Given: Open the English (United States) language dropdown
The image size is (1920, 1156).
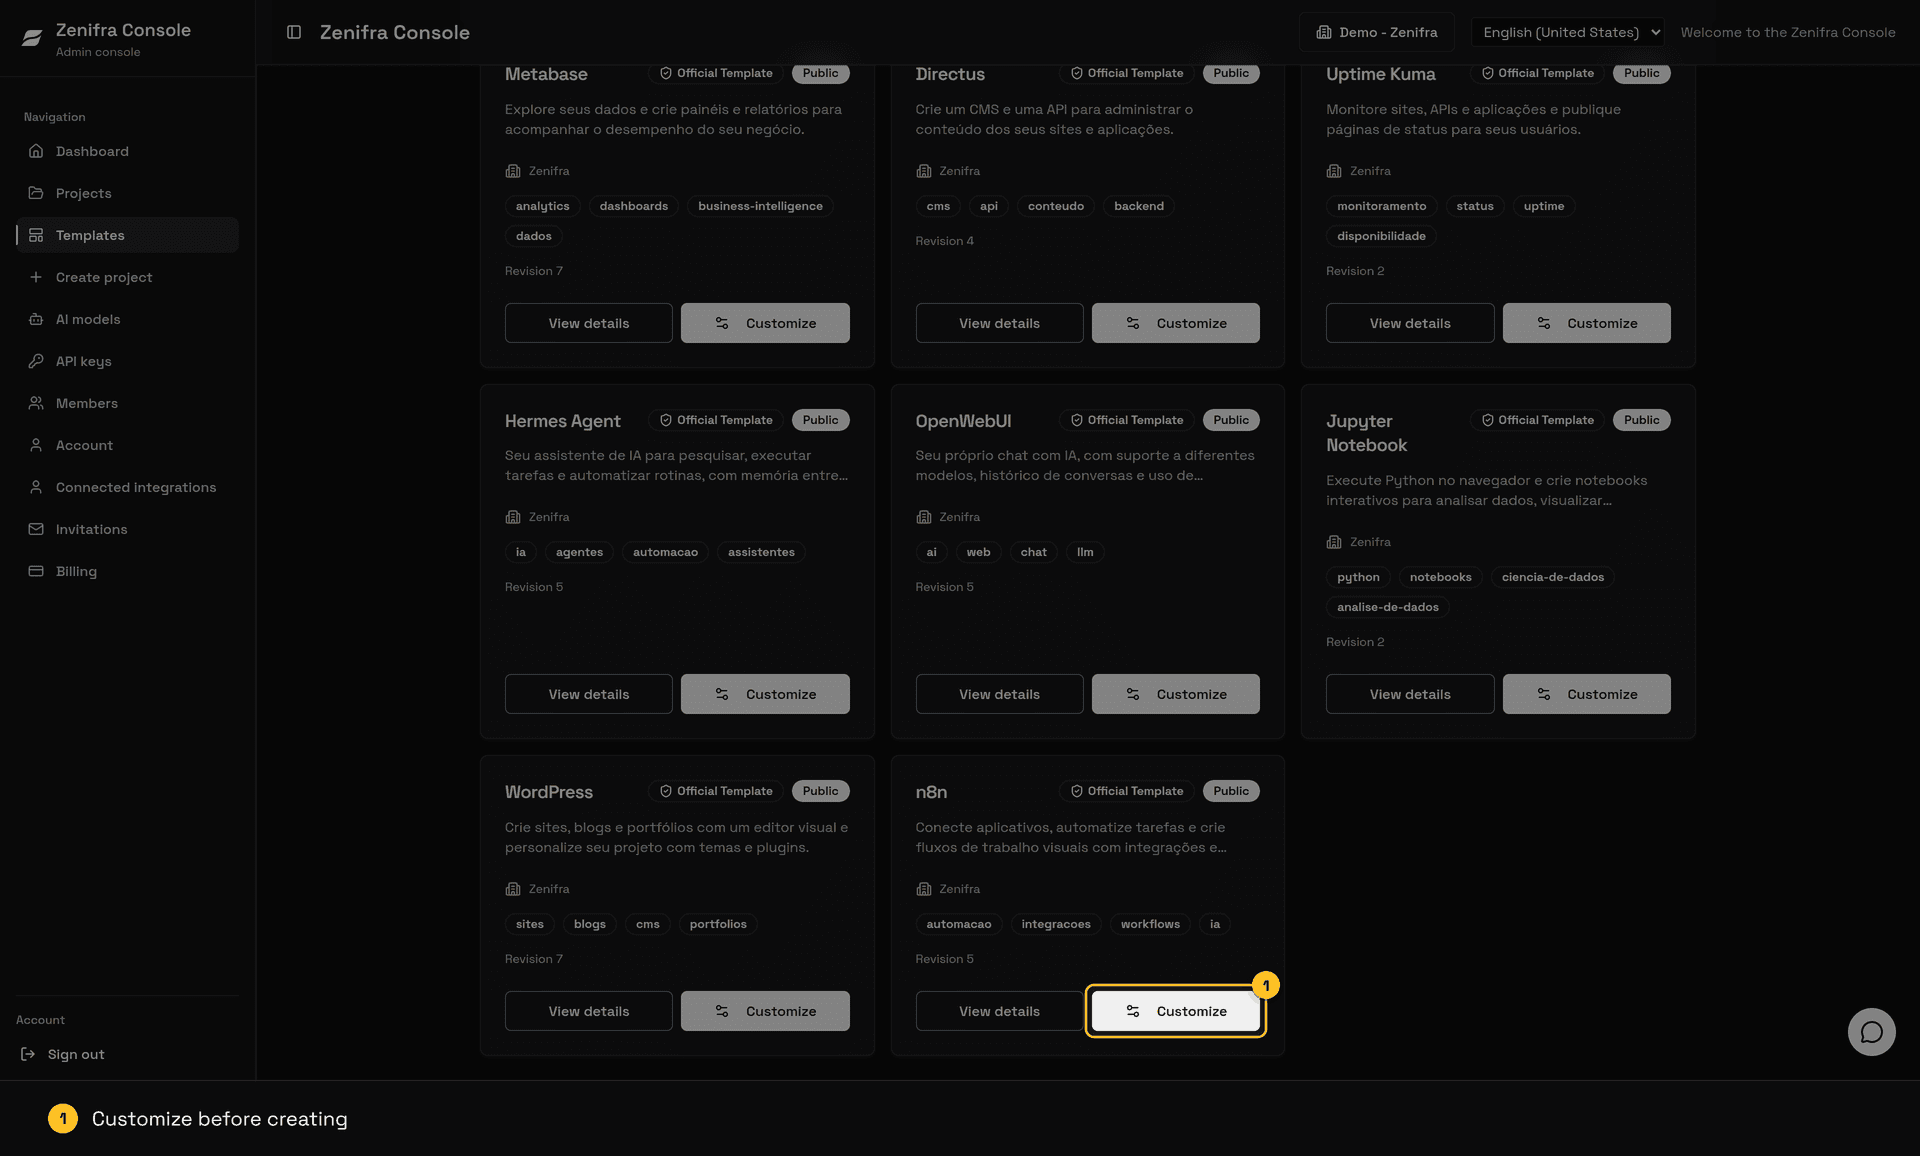Looking at the screenshot, I should pos(1568,32).
